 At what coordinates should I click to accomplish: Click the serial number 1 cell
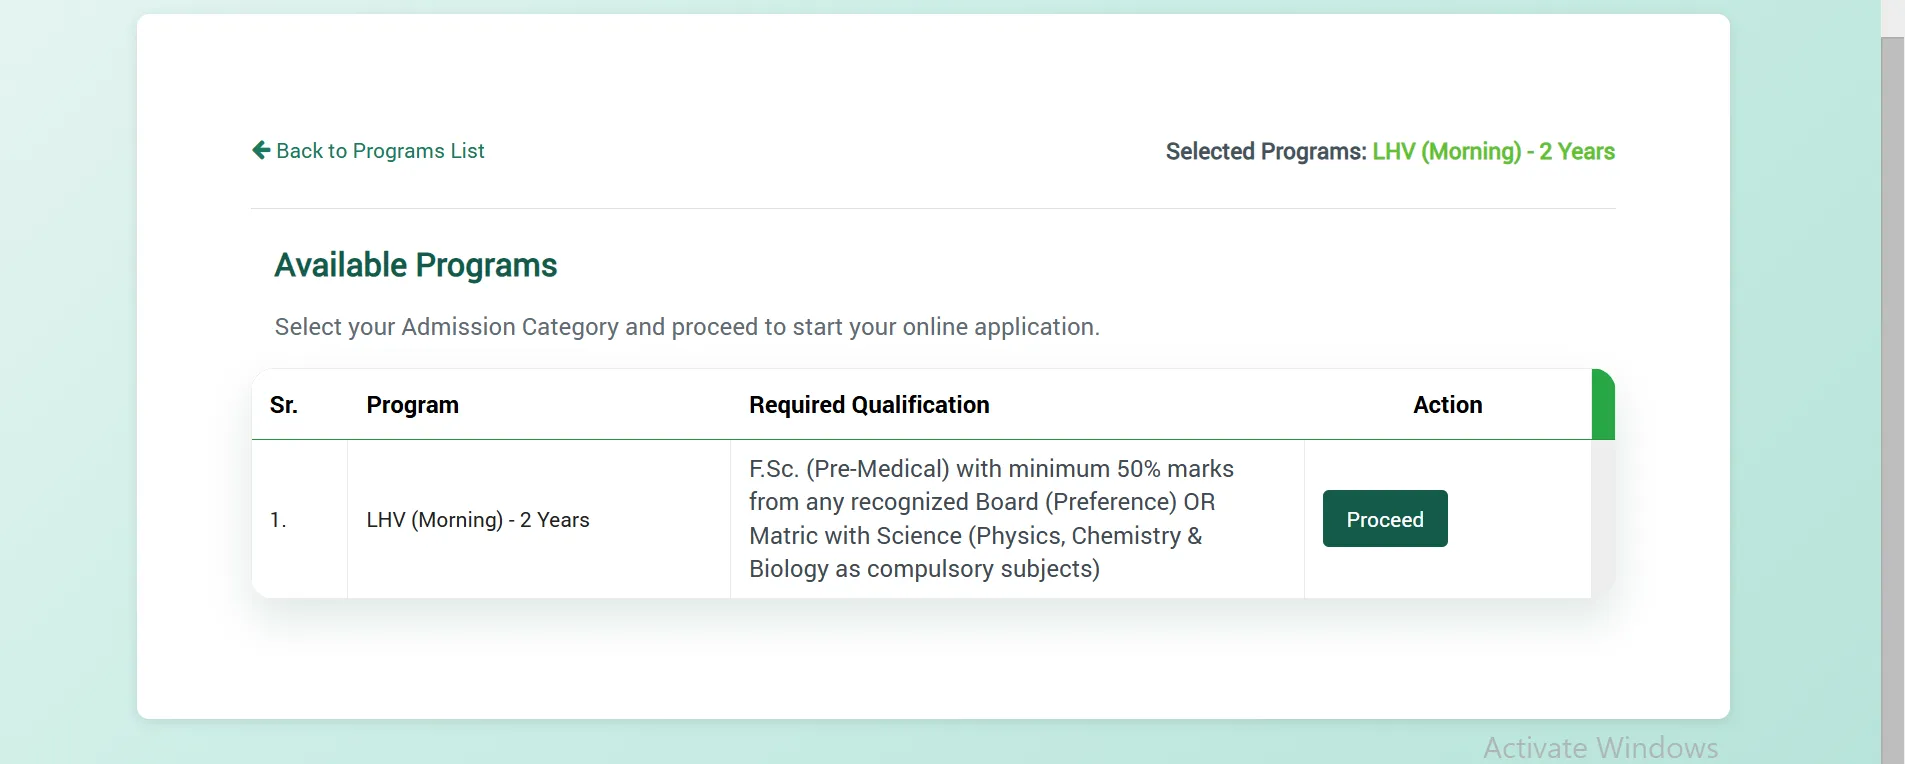tap(279, 519)
